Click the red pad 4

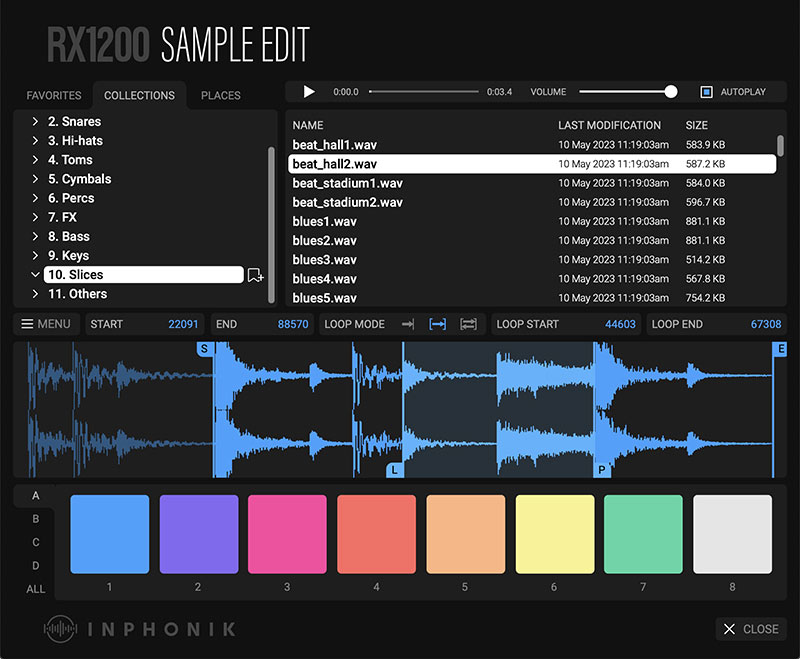click(377, 534)
